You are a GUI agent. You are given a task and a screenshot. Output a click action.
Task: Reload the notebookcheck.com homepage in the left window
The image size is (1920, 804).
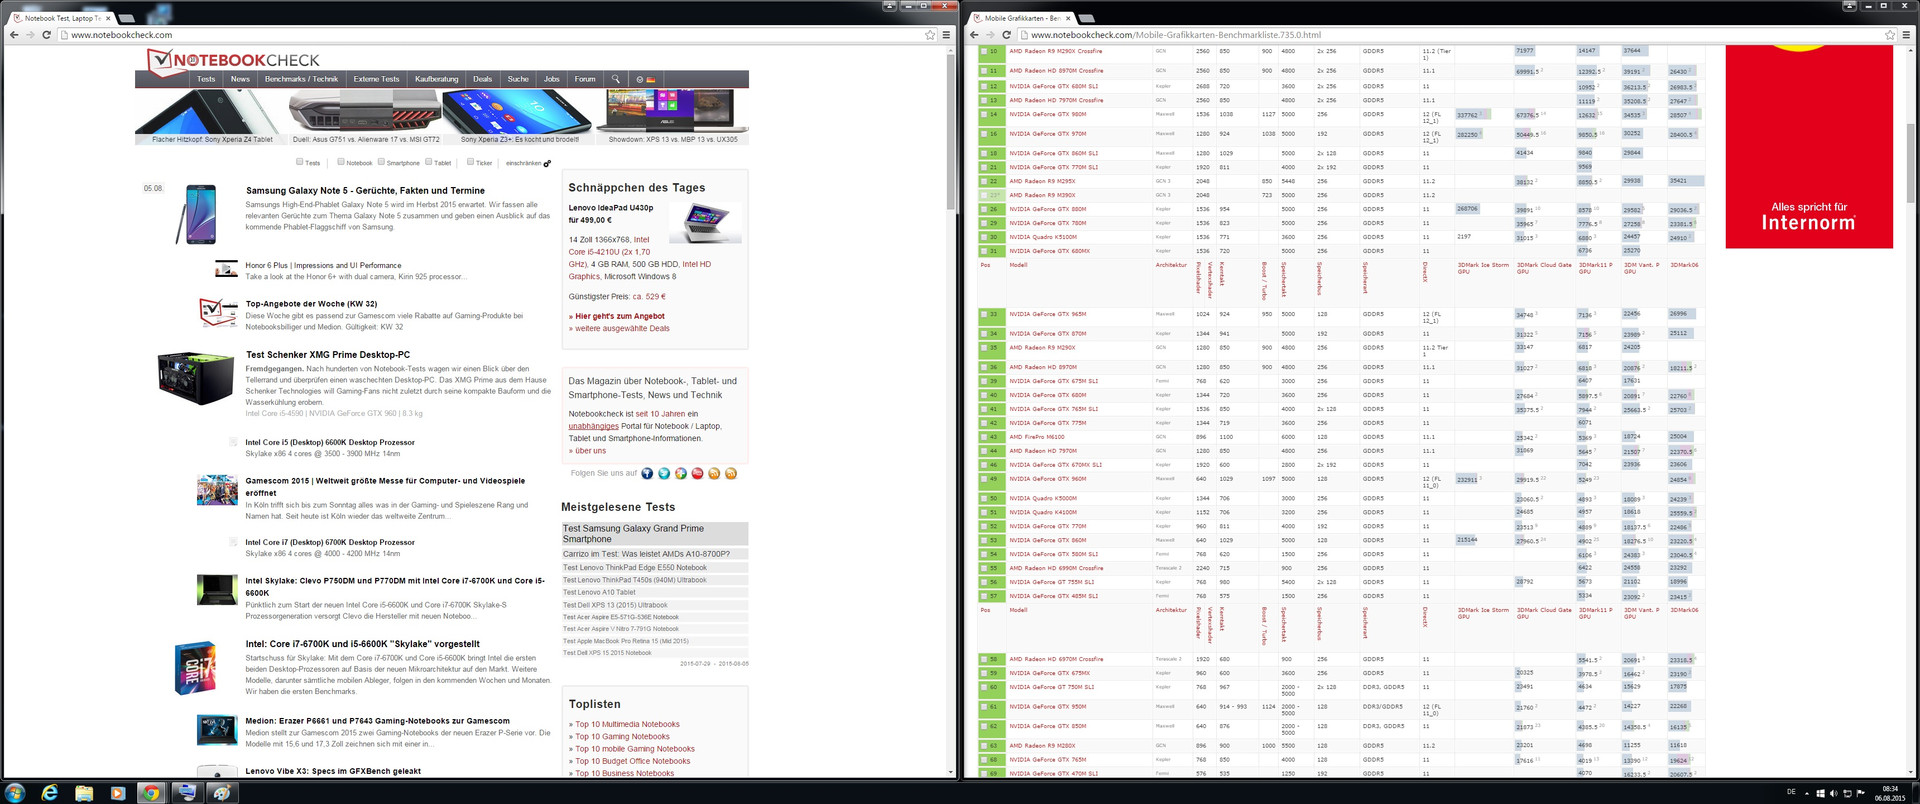coord(46,35)
